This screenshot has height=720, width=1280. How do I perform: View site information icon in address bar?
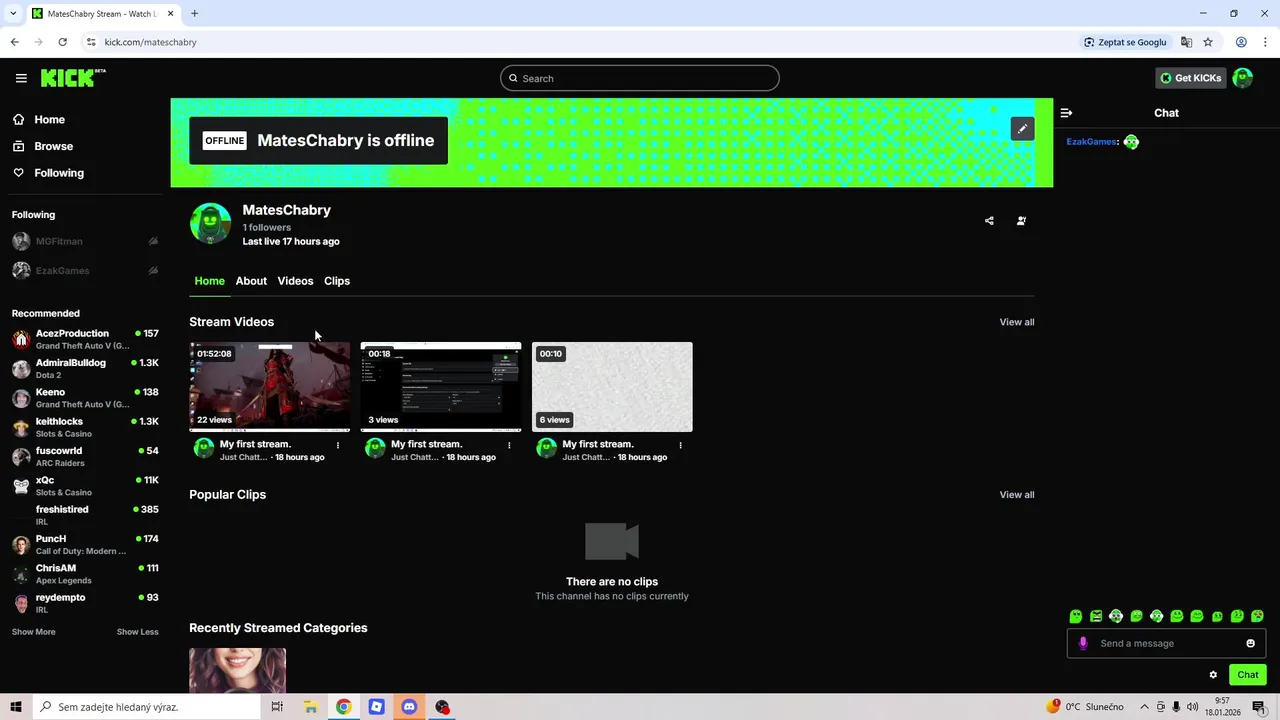tap(91, 42)
